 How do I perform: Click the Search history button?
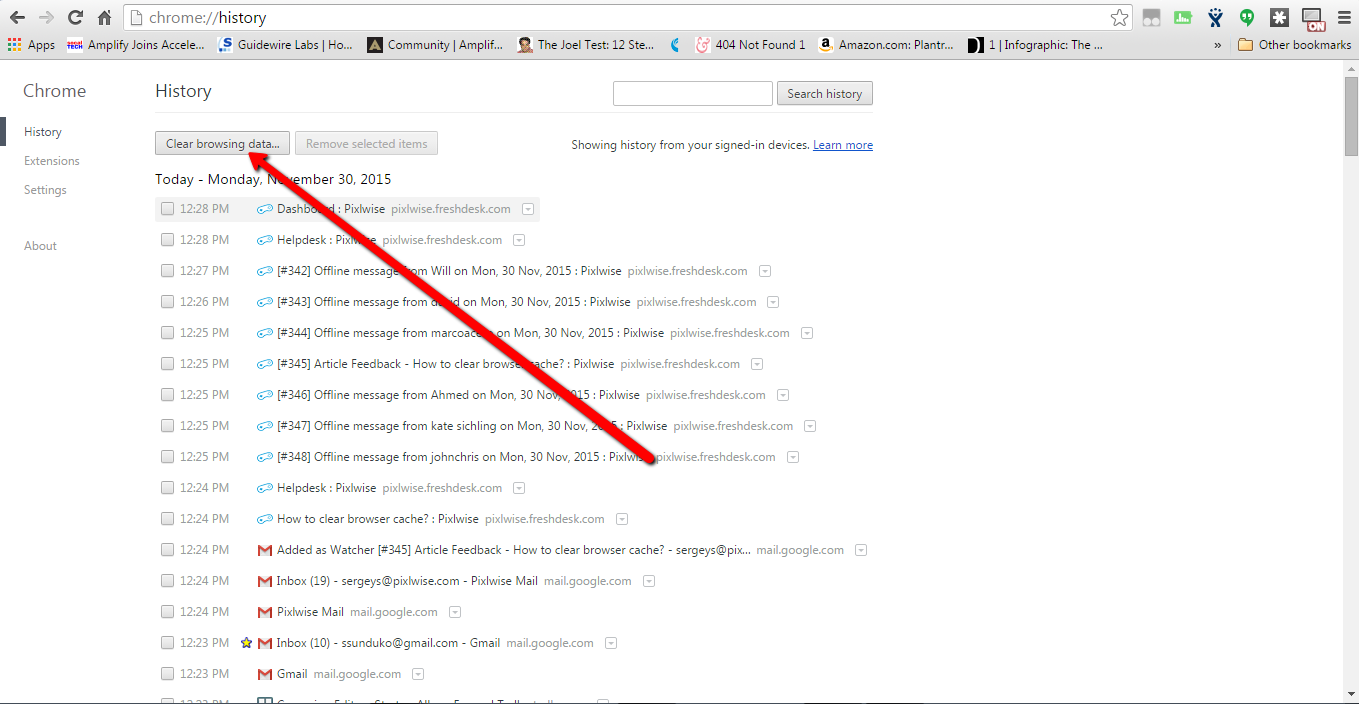[824, 94]
